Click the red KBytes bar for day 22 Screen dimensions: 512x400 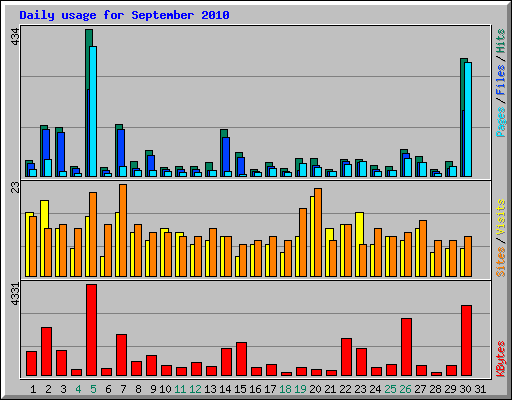pyautogui.click(x=346, y=357)
